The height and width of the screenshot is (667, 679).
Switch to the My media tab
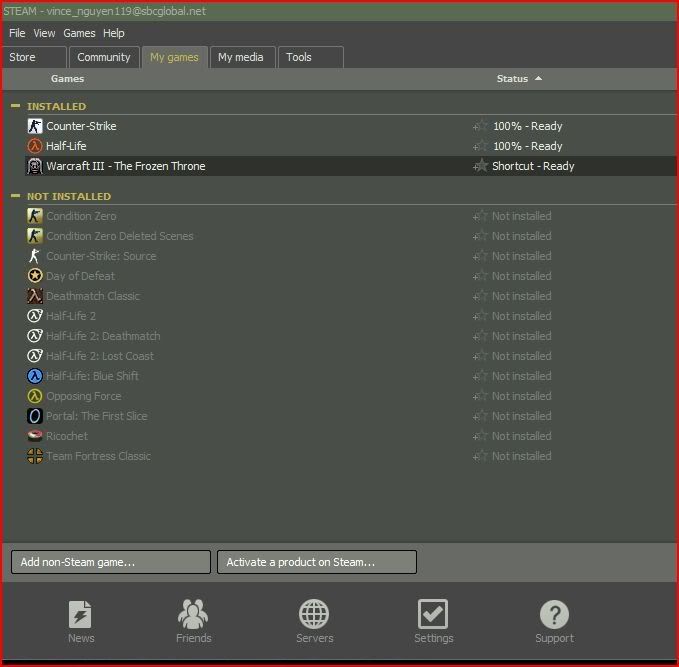[242, 57]
